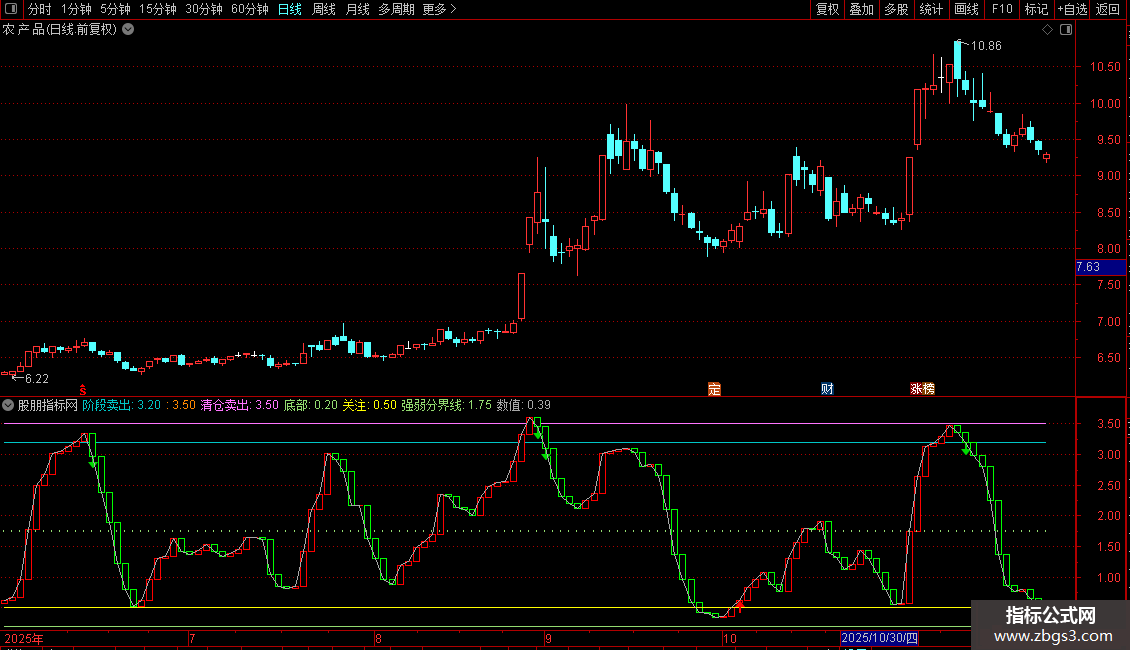Screen dimensions: 1130x650
Task: Click the 返回 back button
Action: pos(1108,9)
